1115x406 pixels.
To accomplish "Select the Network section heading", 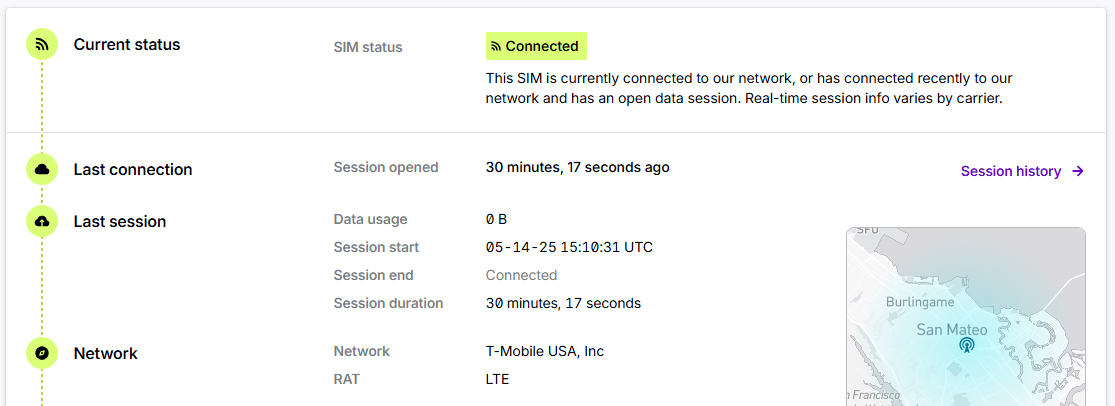I will pyautogui.click(x=106, y=353).
